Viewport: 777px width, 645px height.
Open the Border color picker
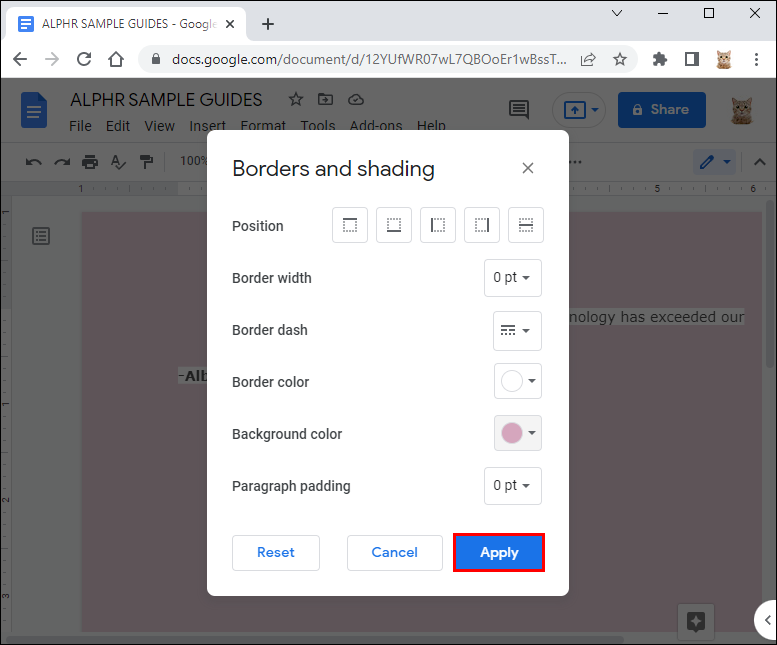pos(518,381)
